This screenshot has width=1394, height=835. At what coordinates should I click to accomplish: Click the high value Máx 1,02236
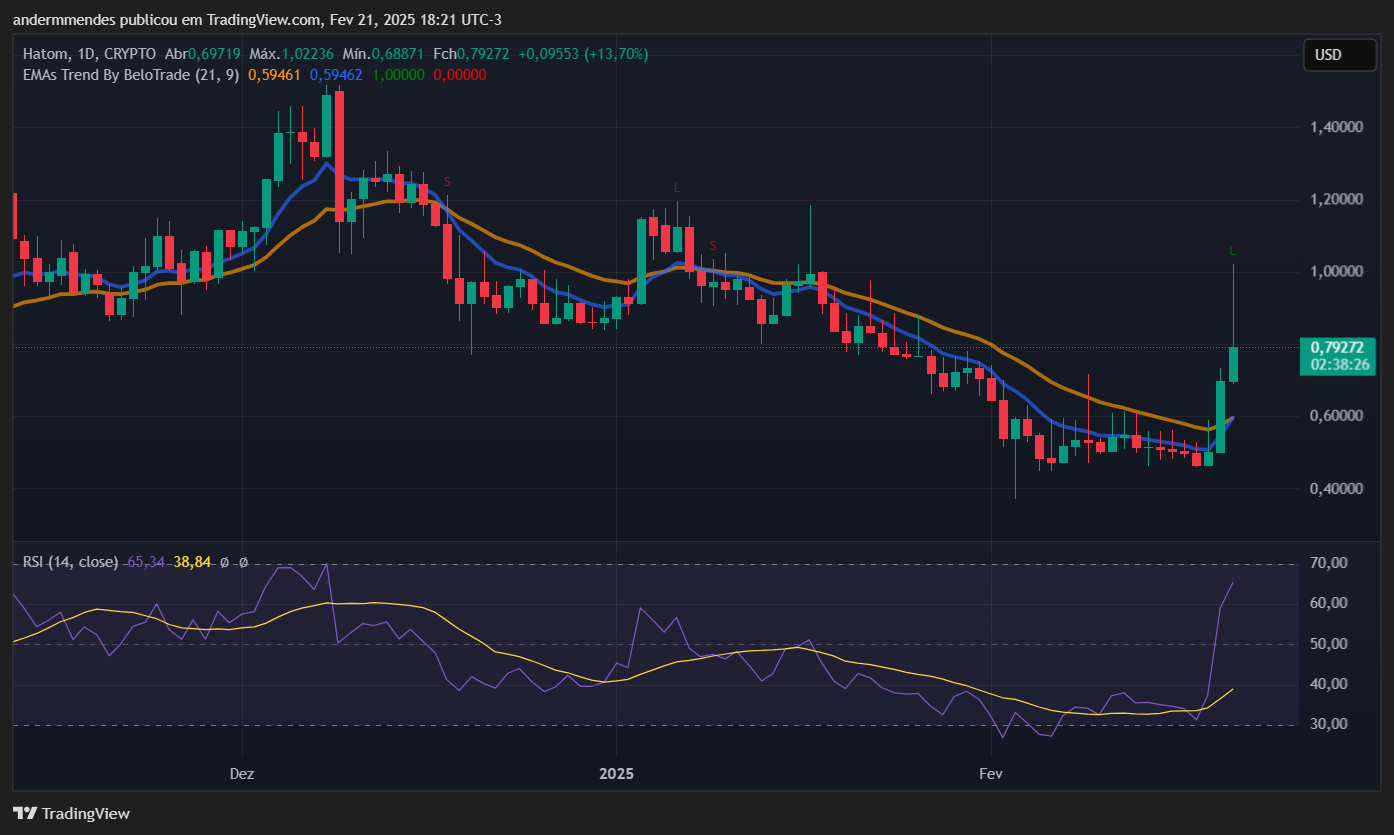(x=292, y=53)
